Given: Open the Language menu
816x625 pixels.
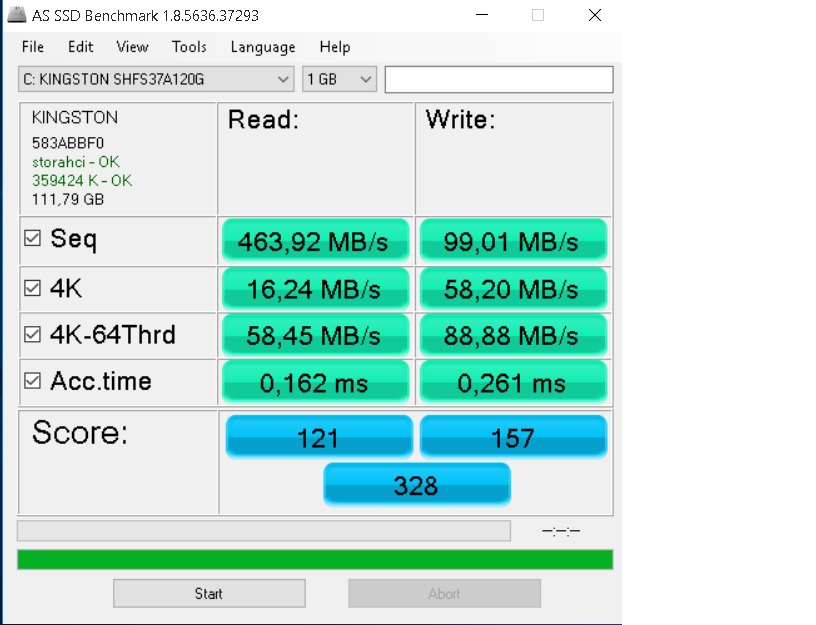Looking at the screenshot, I should (x=263, y=47).
